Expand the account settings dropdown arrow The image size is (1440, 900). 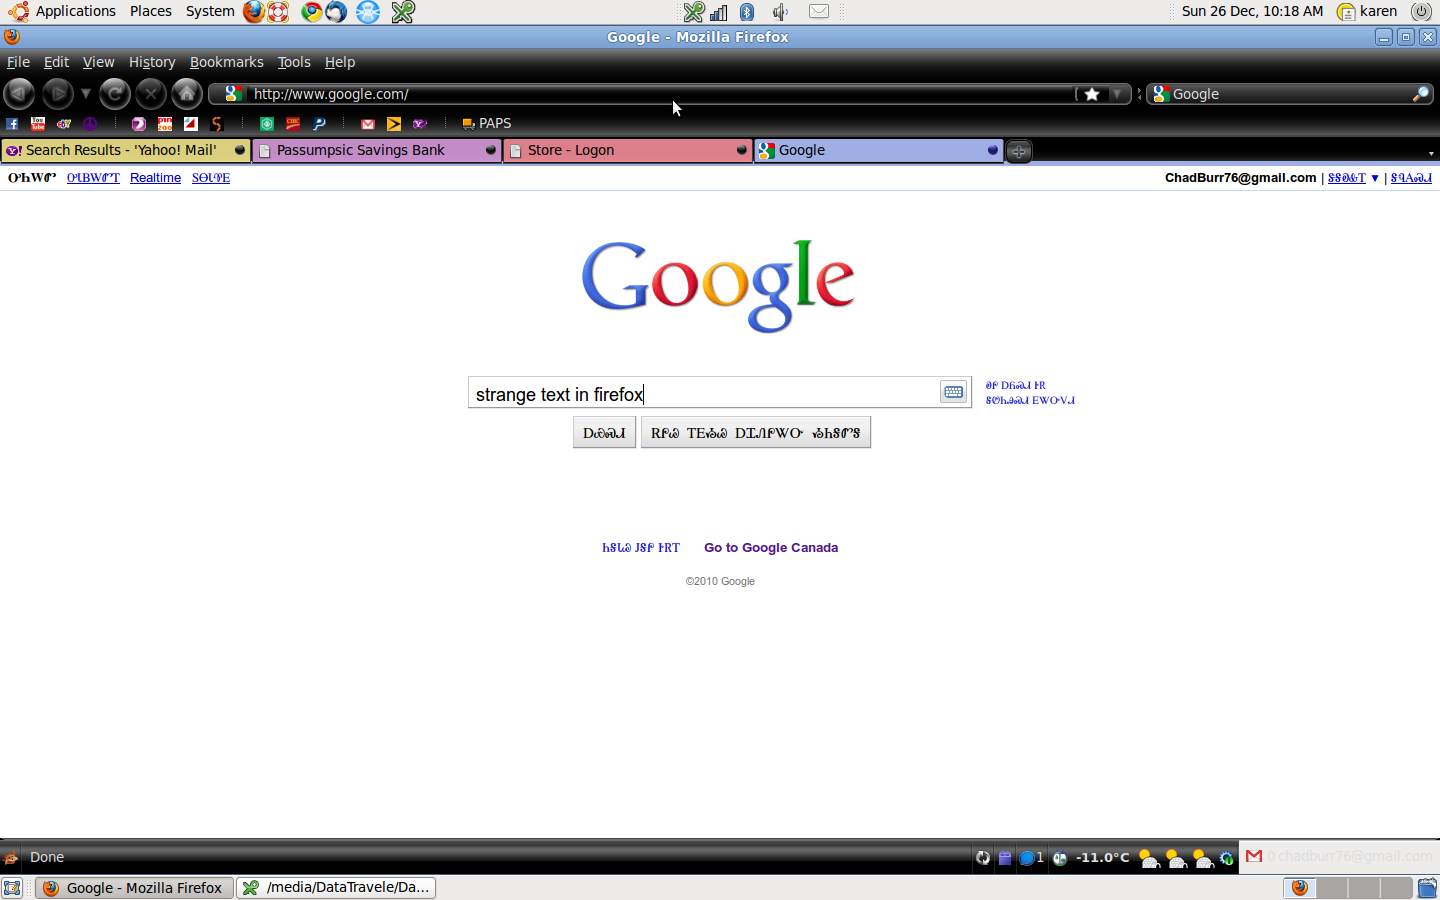(x=1375, y=178)
